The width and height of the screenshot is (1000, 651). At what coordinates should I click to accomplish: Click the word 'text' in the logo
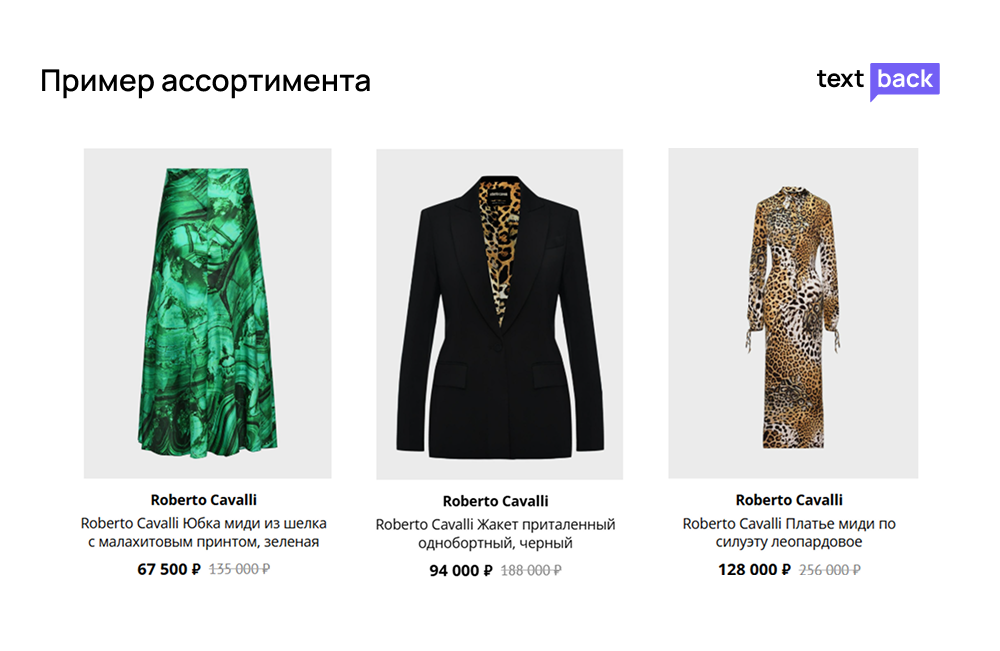pyautogui.click(x=840, y=79)
